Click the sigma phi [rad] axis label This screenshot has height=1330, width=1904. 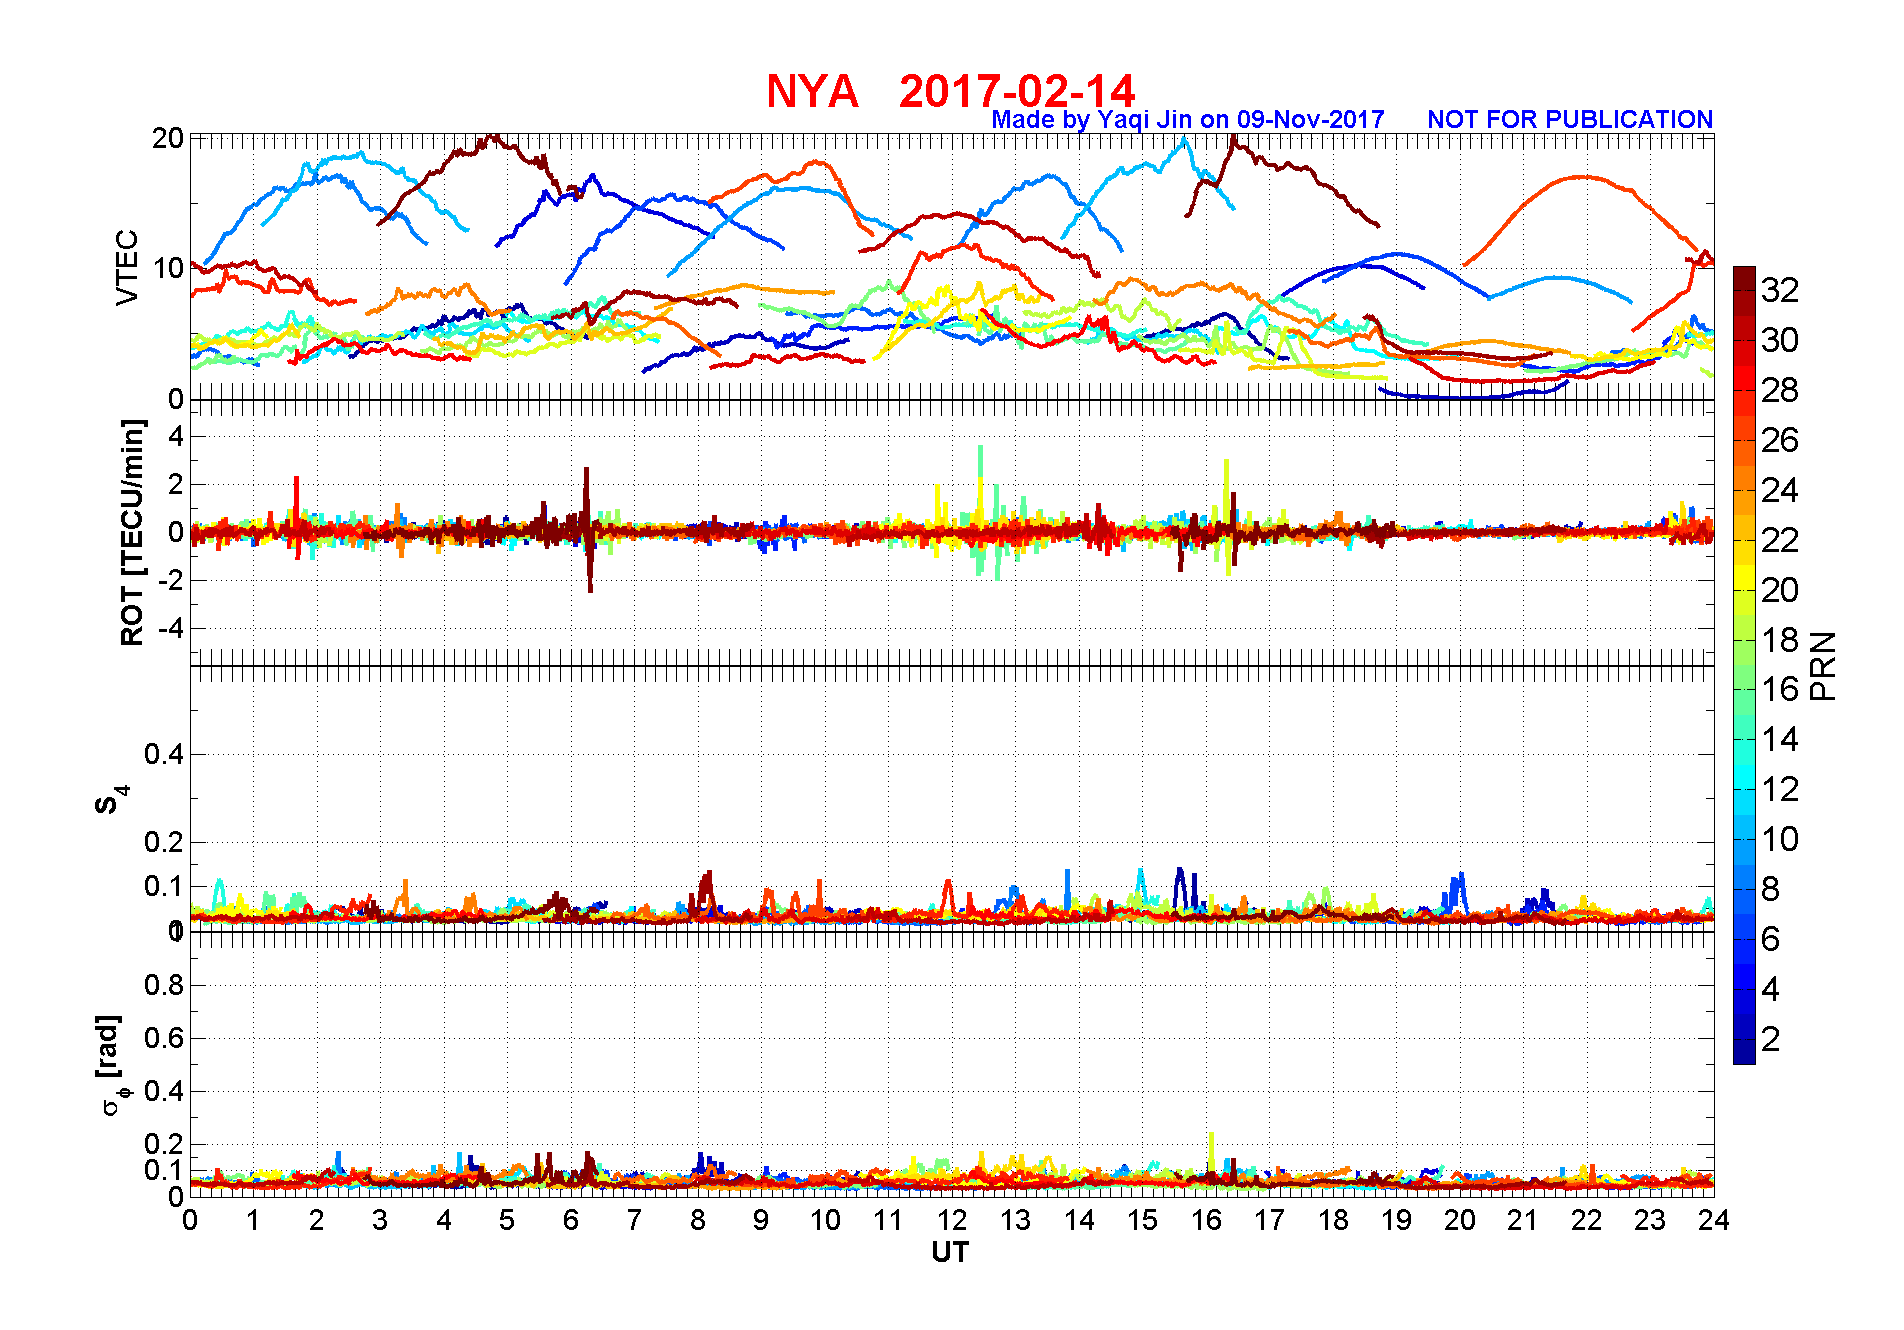point(111,1063)
